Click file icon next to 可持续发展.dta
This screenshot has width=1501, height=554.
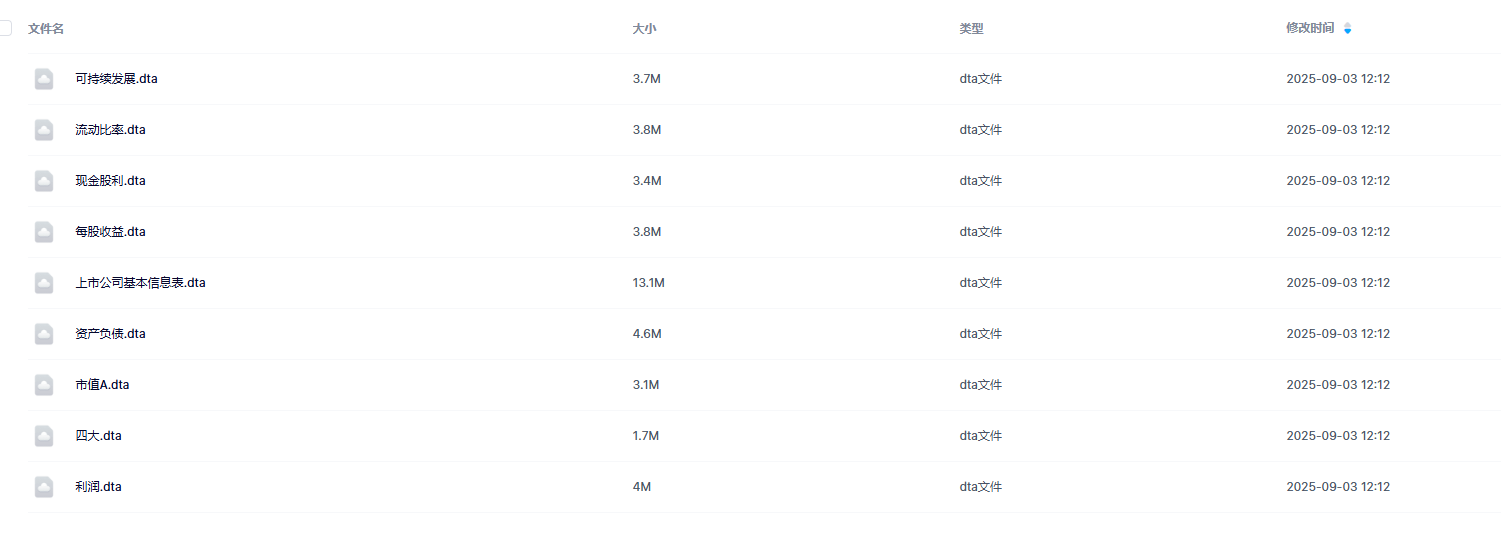[x=44, y=79]
